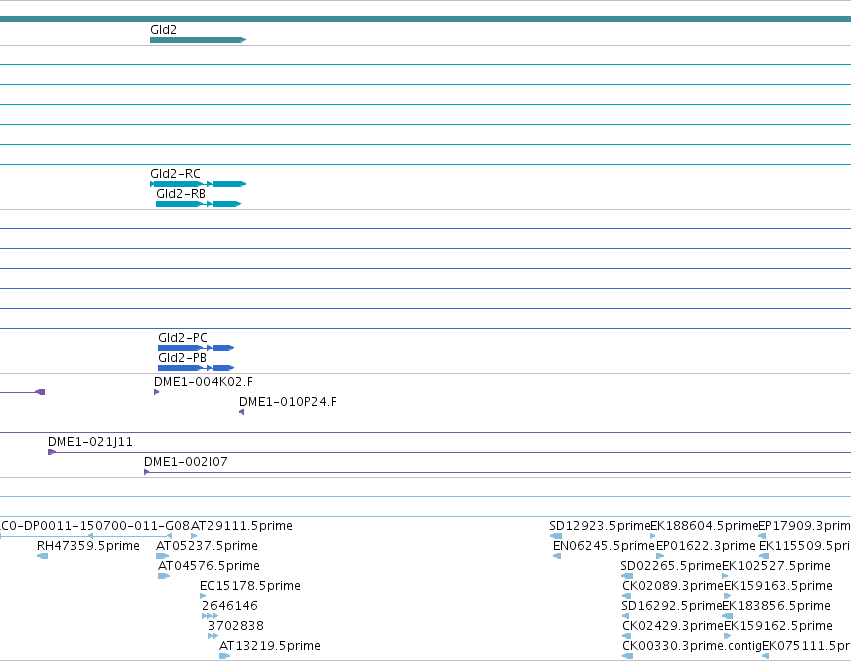Click the Gld2-RB label text

click(x=181, y=194)
